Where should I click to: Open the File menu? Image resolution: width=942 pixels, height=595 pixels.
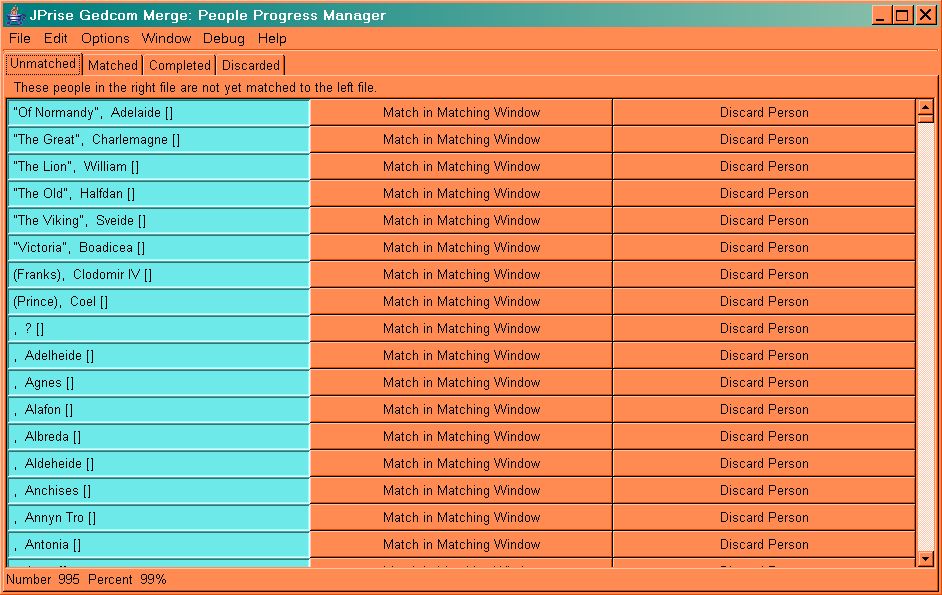click(20, 38)
